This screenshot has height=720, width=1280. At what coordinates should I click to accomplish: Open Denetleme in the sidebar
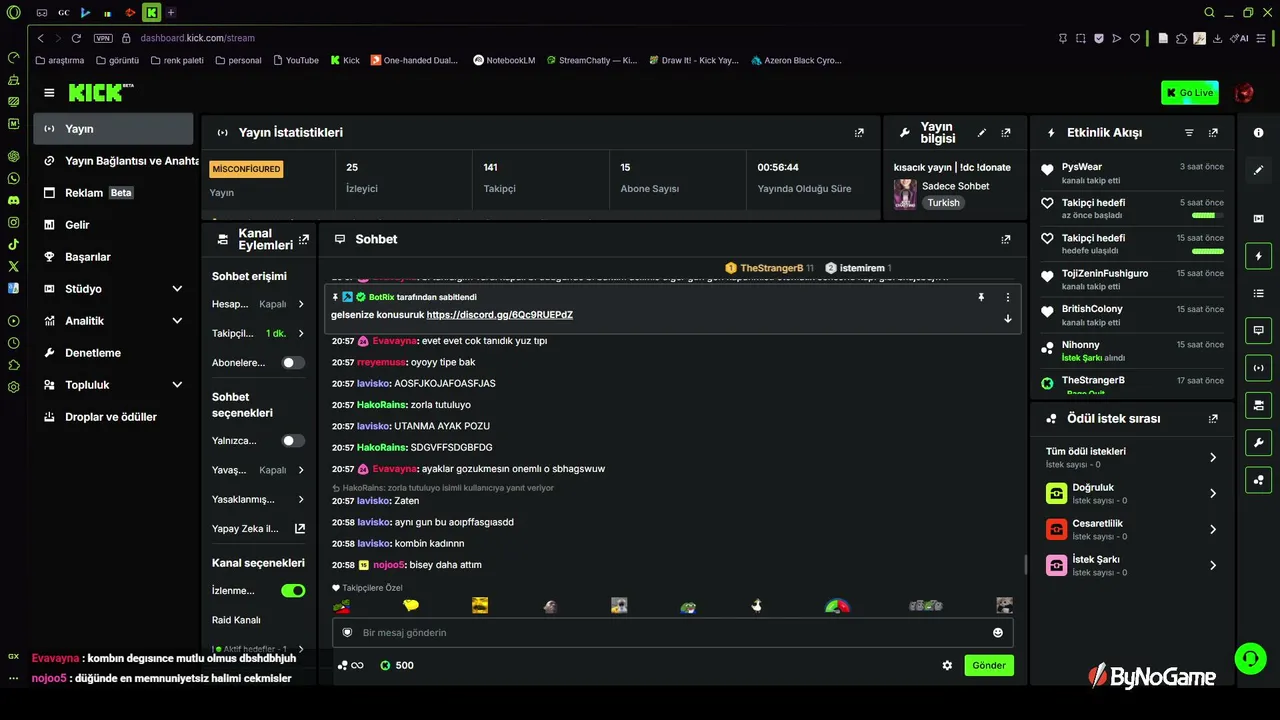coord(113,353)
